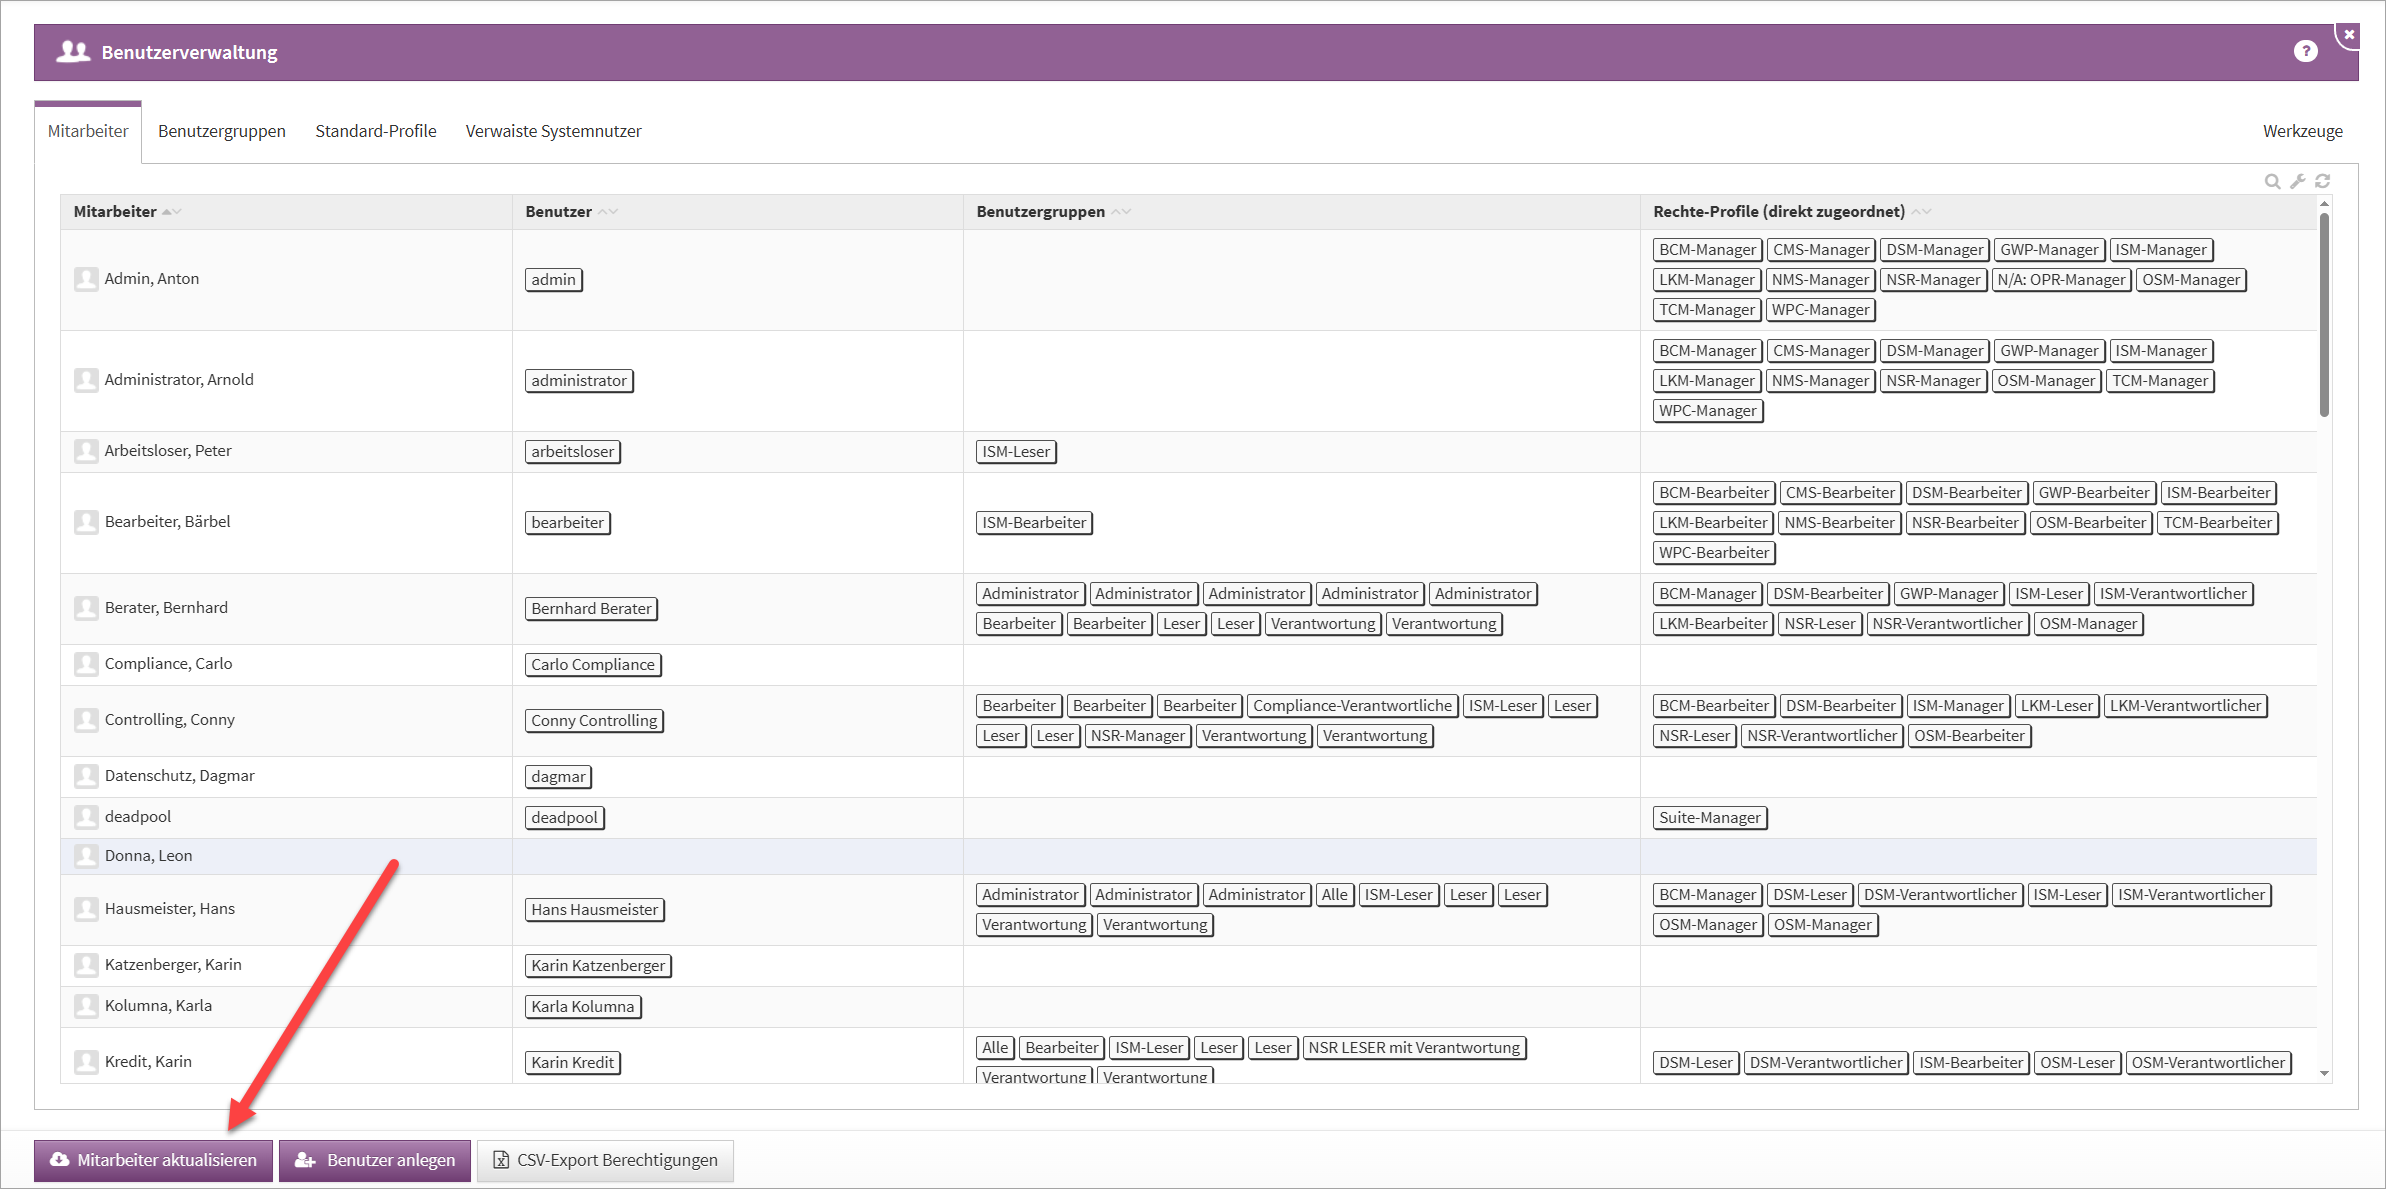
Task: Click the search magnifier icon above table
Action: tap(2272, 181)
